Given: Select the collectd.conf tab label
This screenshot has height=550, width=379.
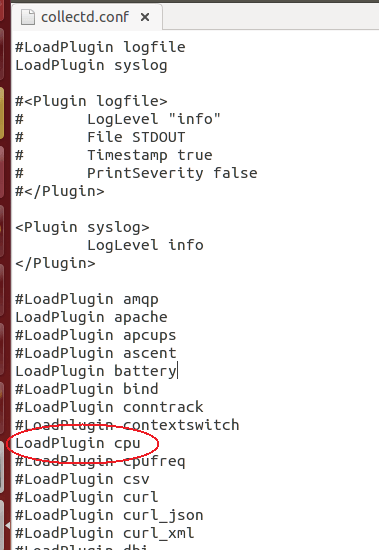Looking at the screenshot, I should click(85, 17).
